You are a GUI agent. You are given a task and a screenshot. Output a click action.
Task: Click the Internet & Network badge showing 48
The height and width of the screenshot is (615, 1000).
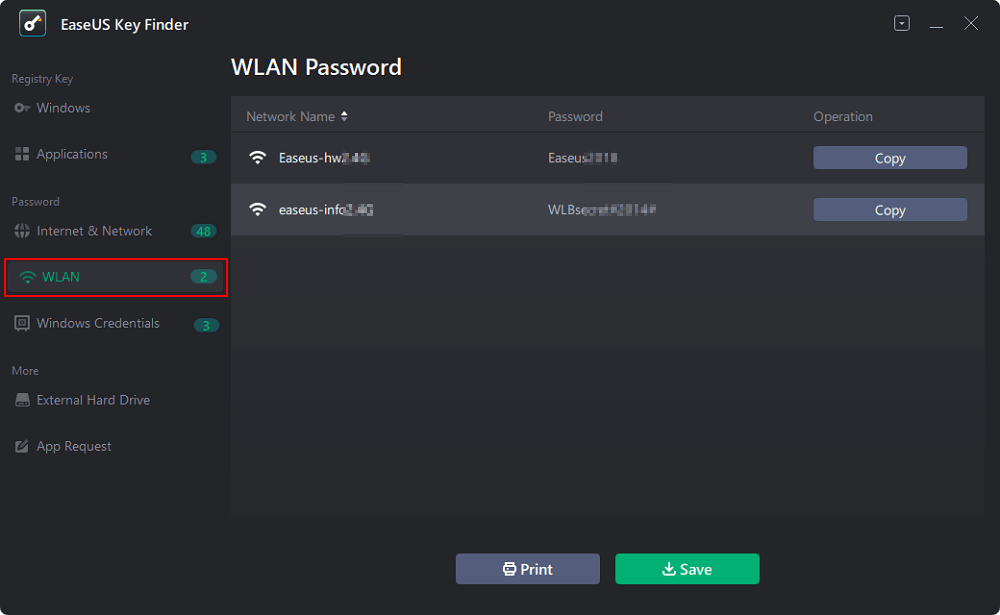[203, 230]
